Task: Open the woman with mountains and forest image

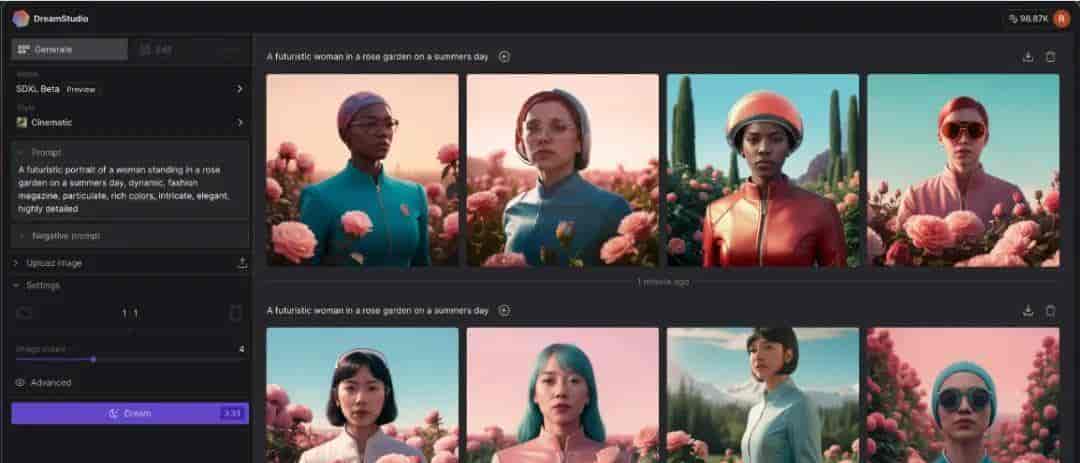Action: tap(763, 395)
